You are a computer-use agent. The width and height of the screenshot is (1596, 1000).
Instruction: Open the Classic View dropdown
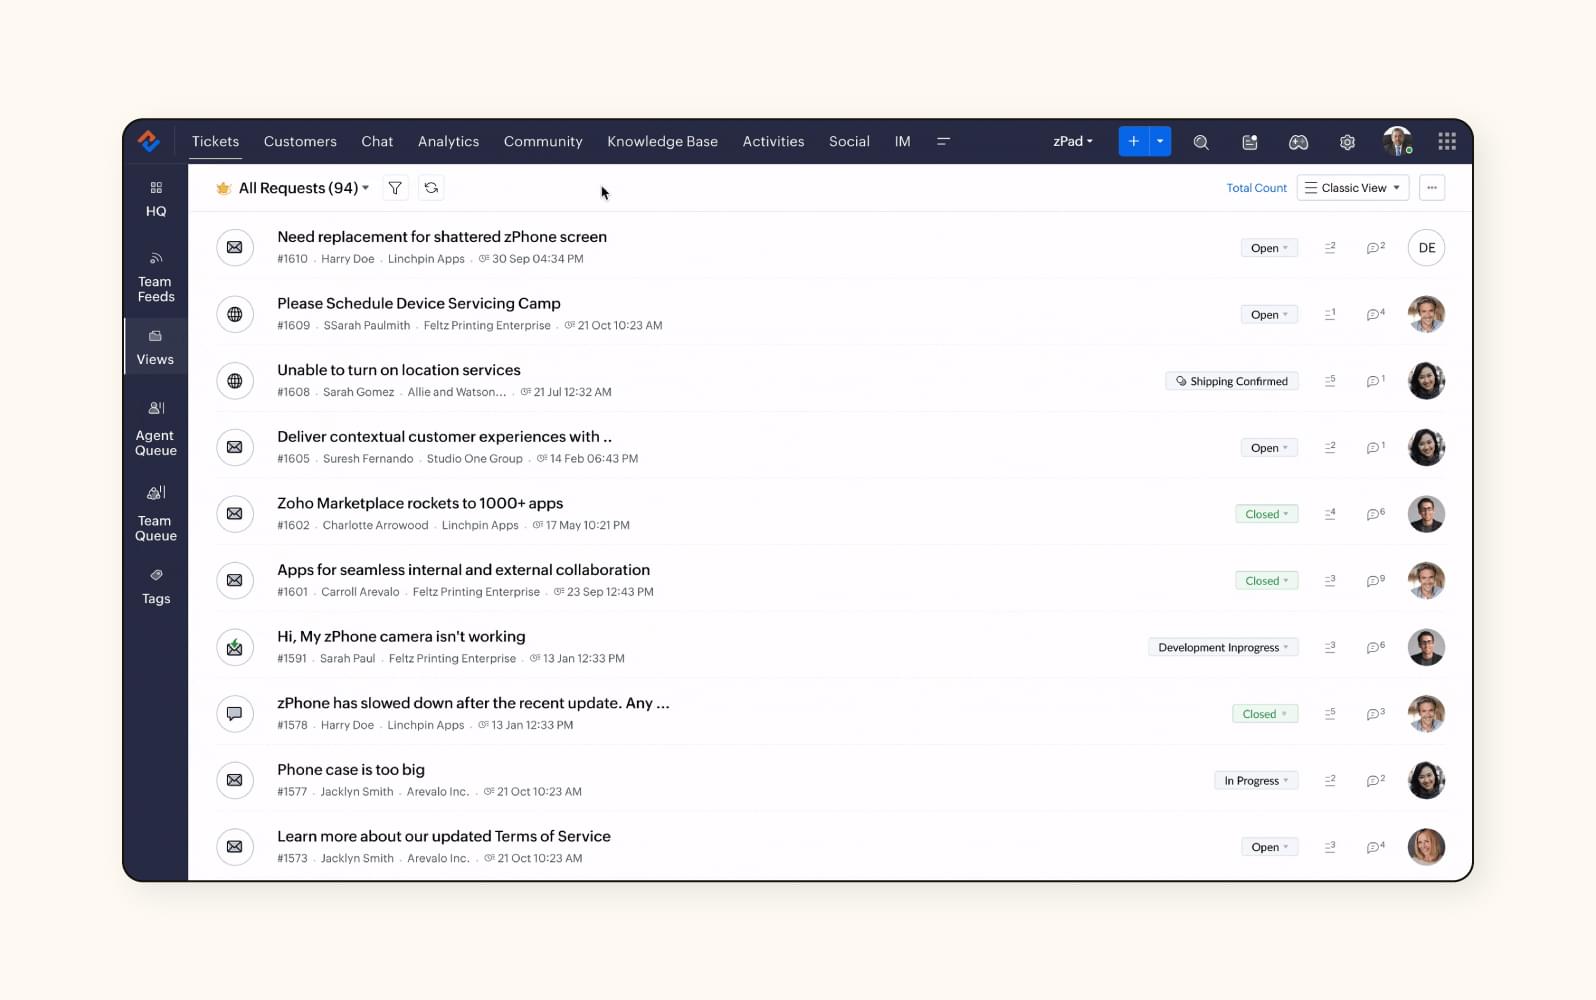click(1352, 188)
